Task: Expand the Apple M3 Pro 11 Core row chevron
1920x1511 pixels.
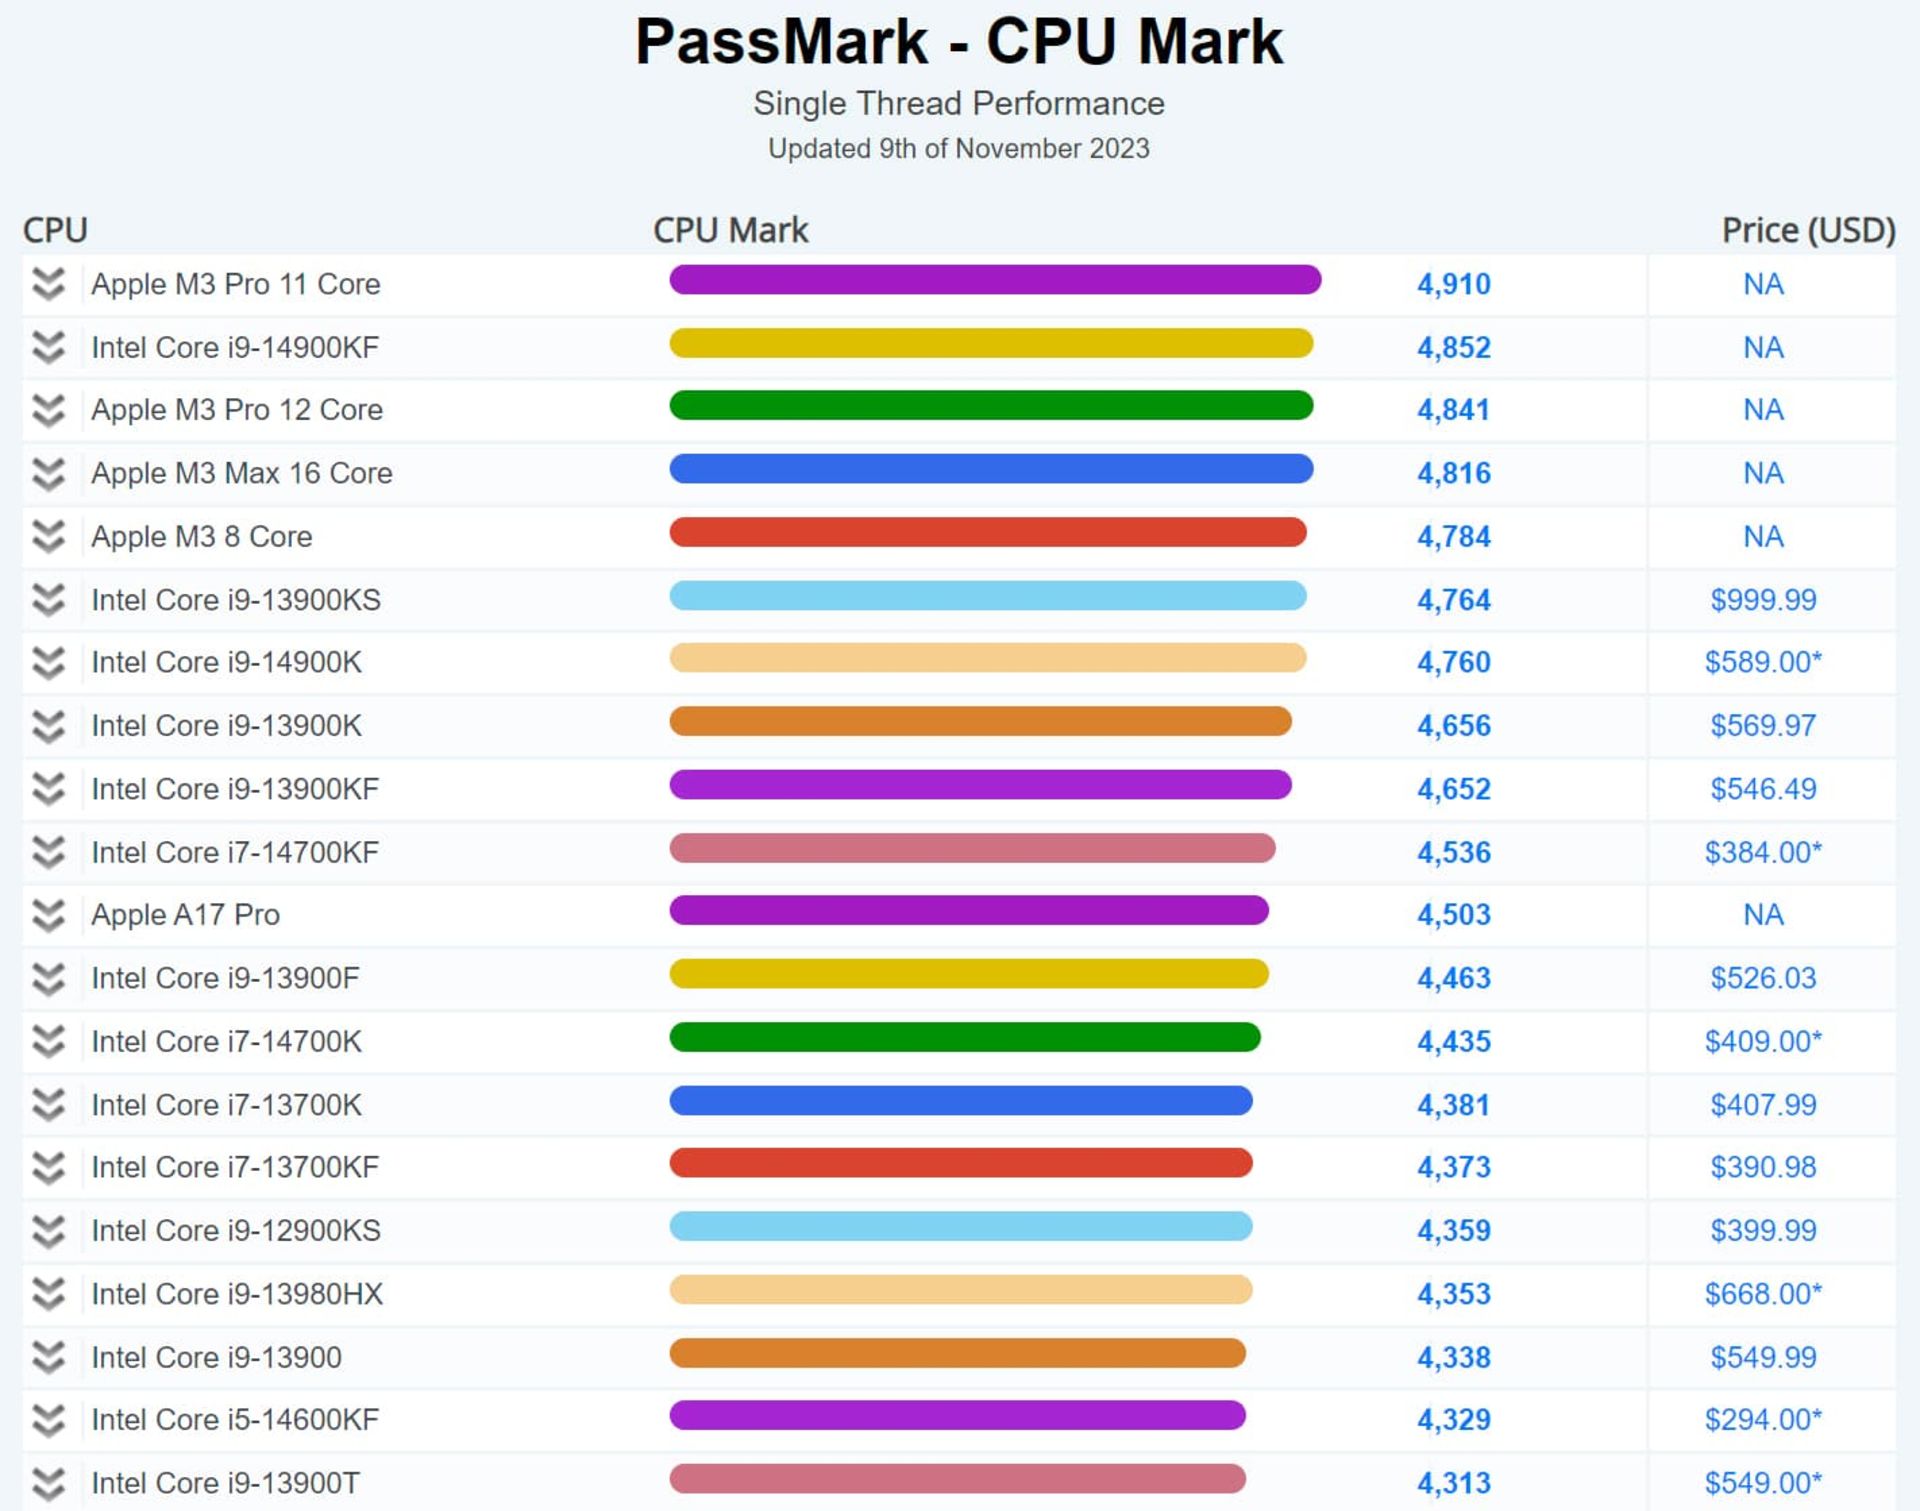Action: coord(48,285)
